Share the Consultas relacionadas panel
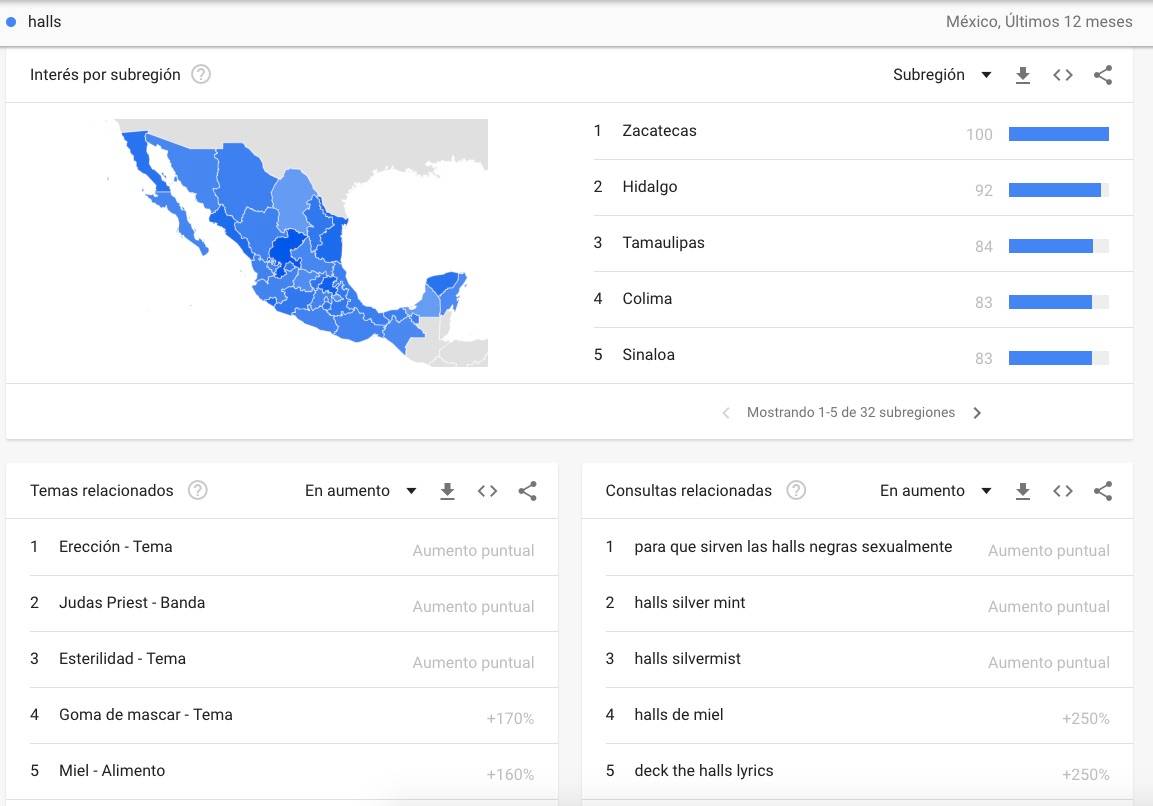Viewport: 1153px width, 806px height. tap(1102, 491)
